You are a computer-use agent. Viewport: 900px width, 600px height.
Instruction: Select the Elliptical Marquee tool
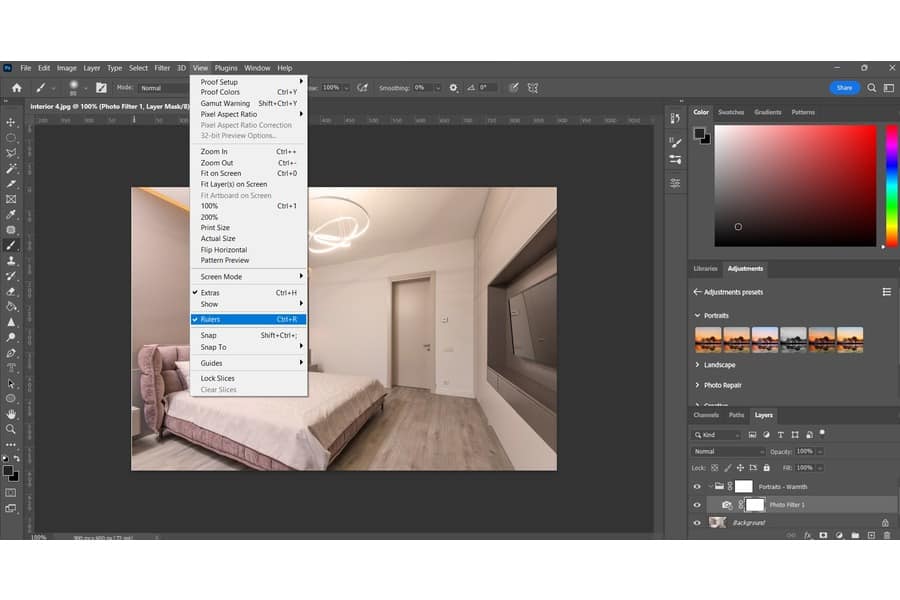pyautogui.click(x=11, y=138)
